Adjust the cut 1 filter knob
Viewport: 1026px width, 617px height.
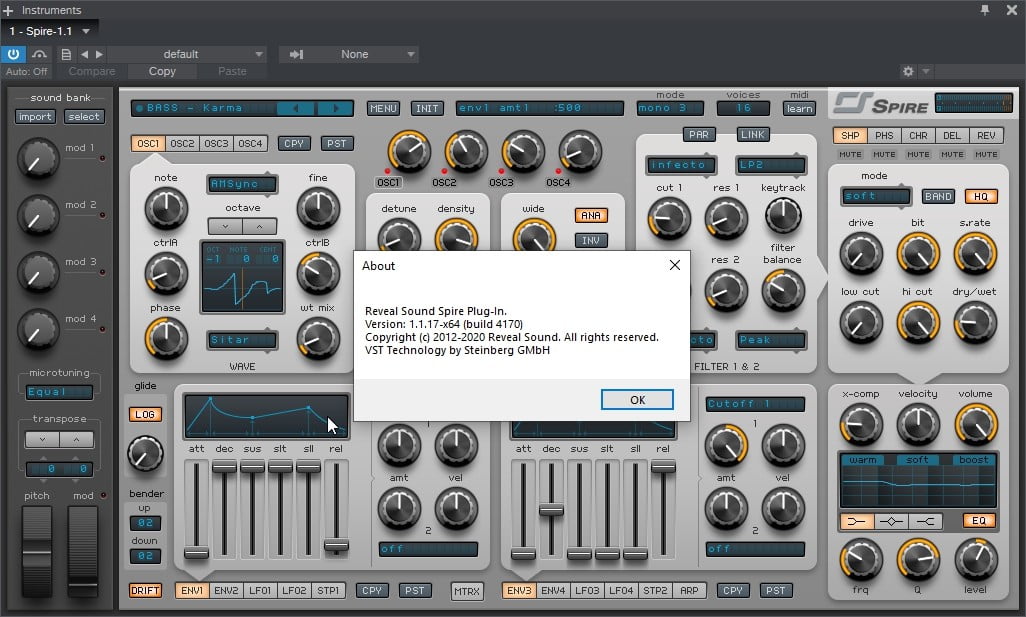pyautogui.click(x=669, y=218)
